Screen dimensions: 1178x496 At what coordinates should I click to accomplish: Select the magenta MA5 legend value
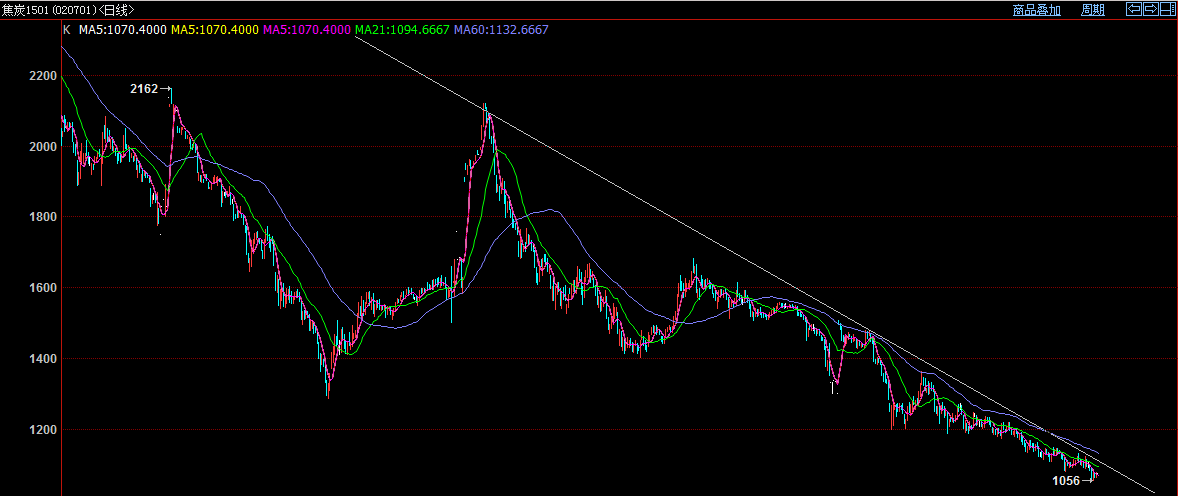306,30
